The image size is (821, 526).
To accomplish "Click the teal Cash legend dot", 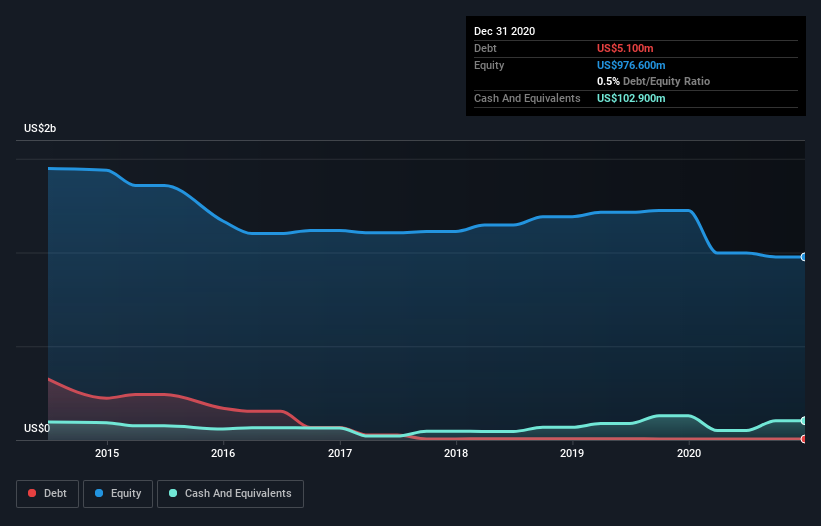I will tap(173, 493).
